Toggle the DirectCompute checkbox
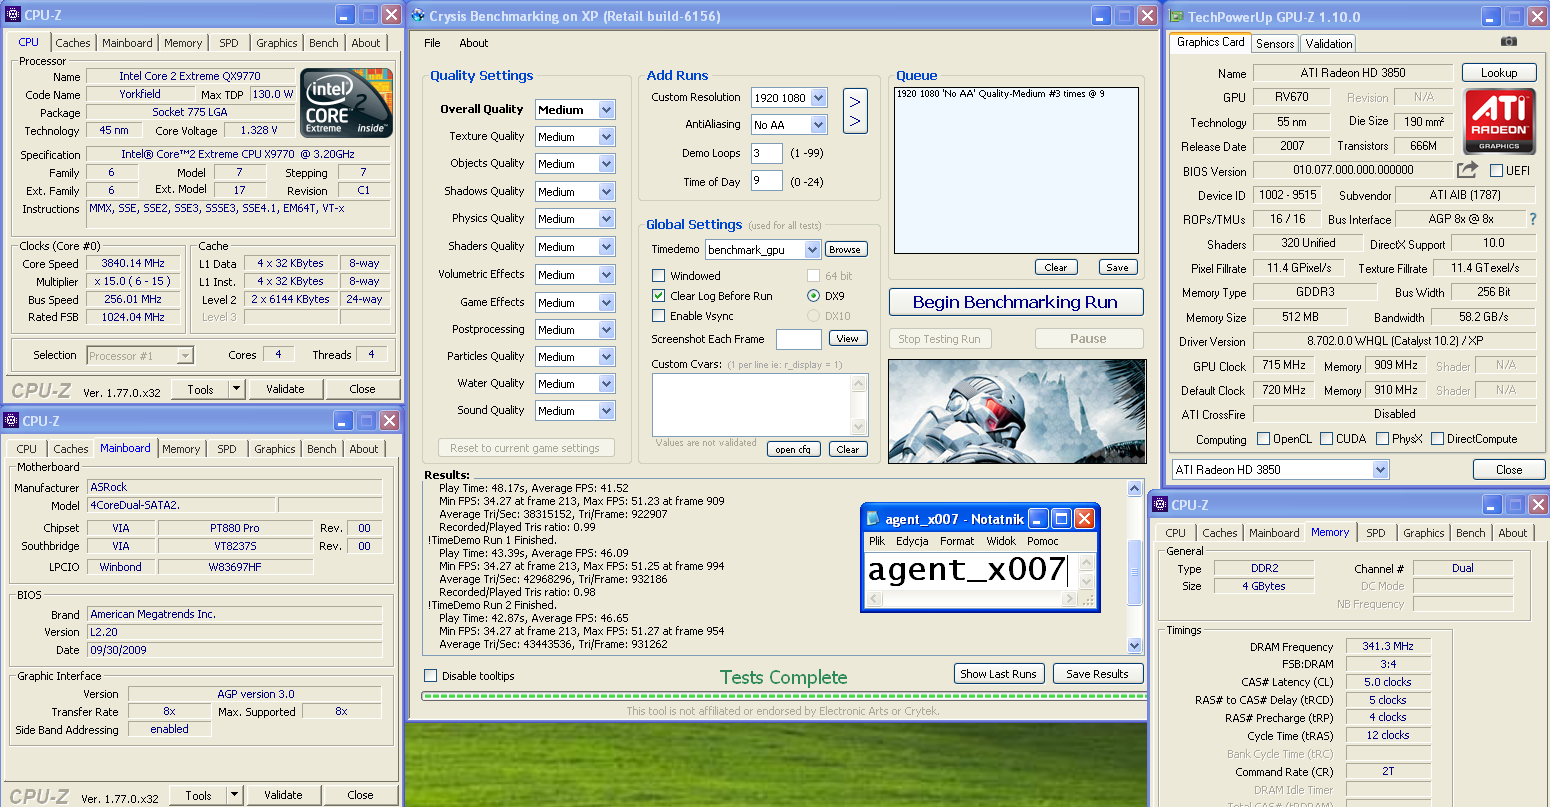This screenshot has width=1550, height=807. coord(1437,439)
